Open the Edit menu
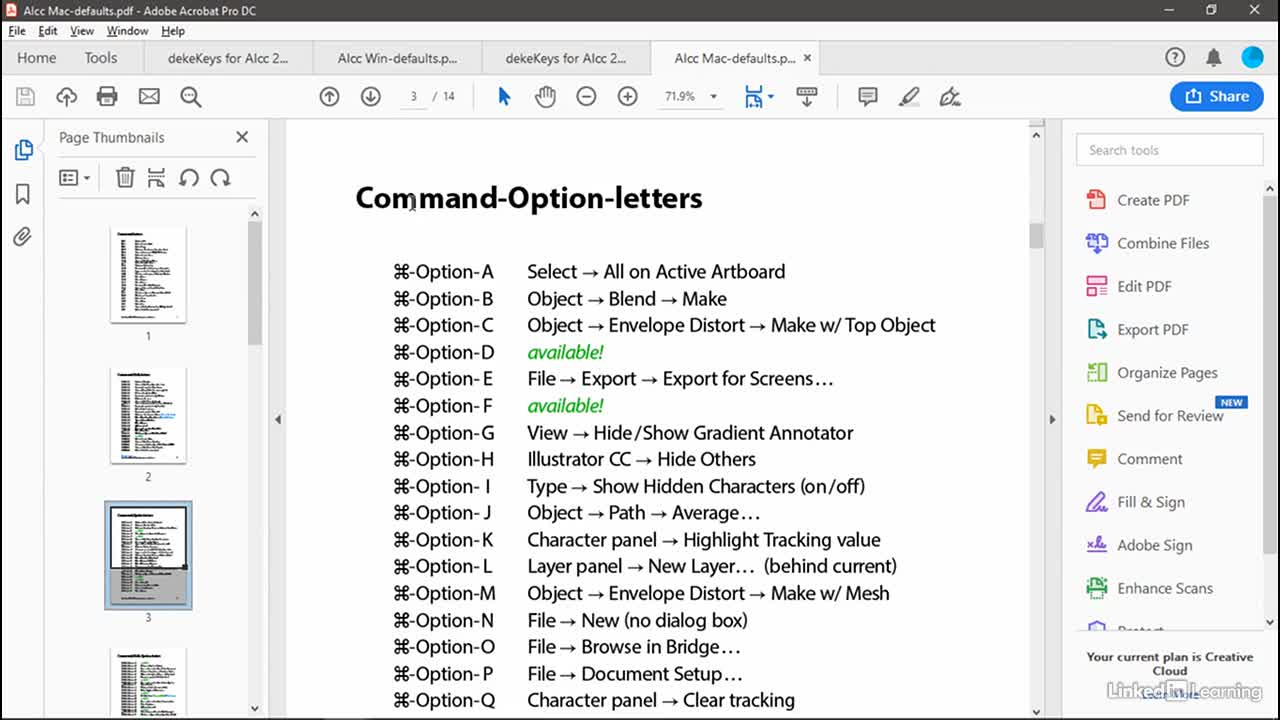The width and height of the screenshot is (1280, 720). (x=48, y=31)
